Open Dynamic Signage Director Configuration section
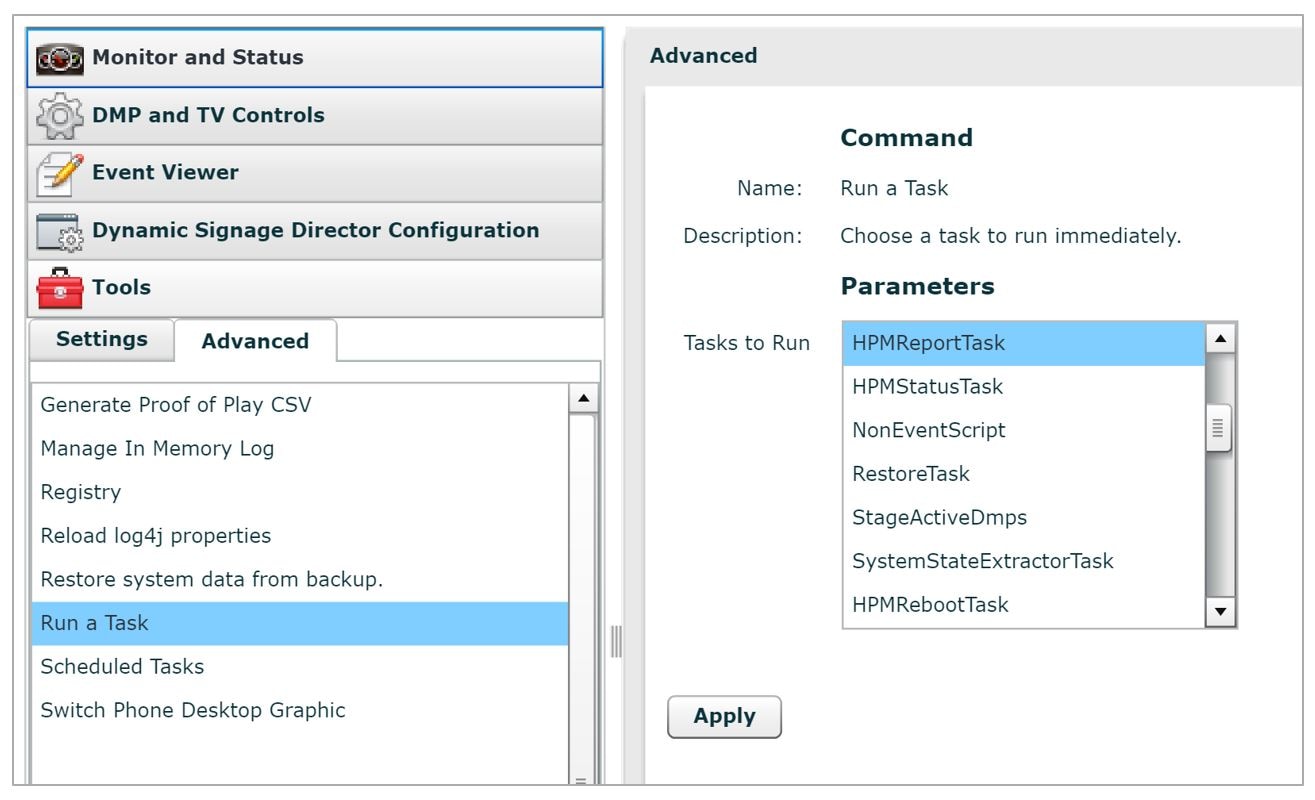 click(315, 231)
